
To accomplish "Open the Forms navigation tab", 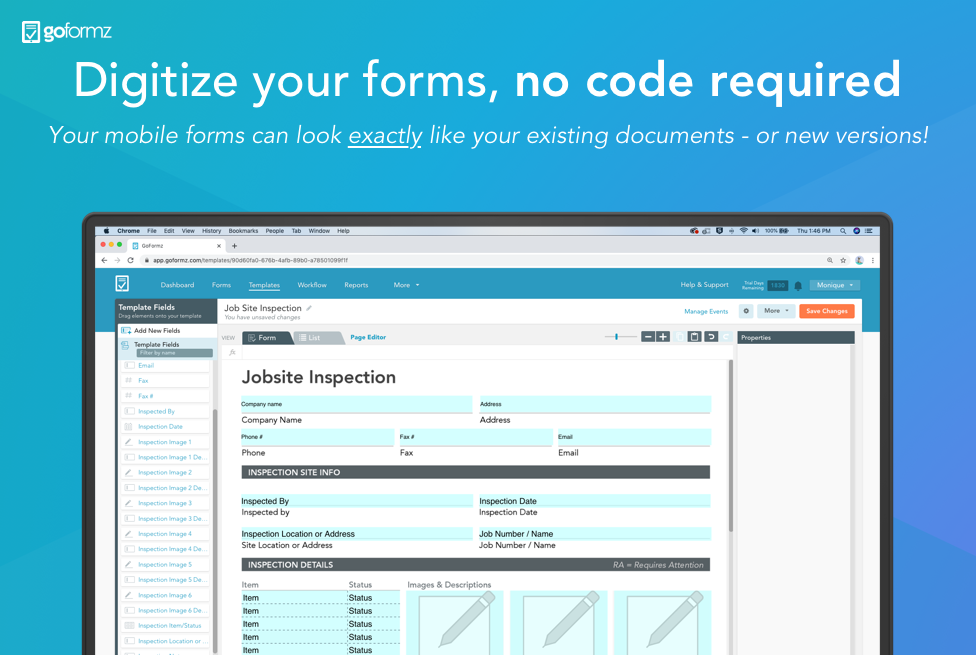I will [x=221, y=285].
